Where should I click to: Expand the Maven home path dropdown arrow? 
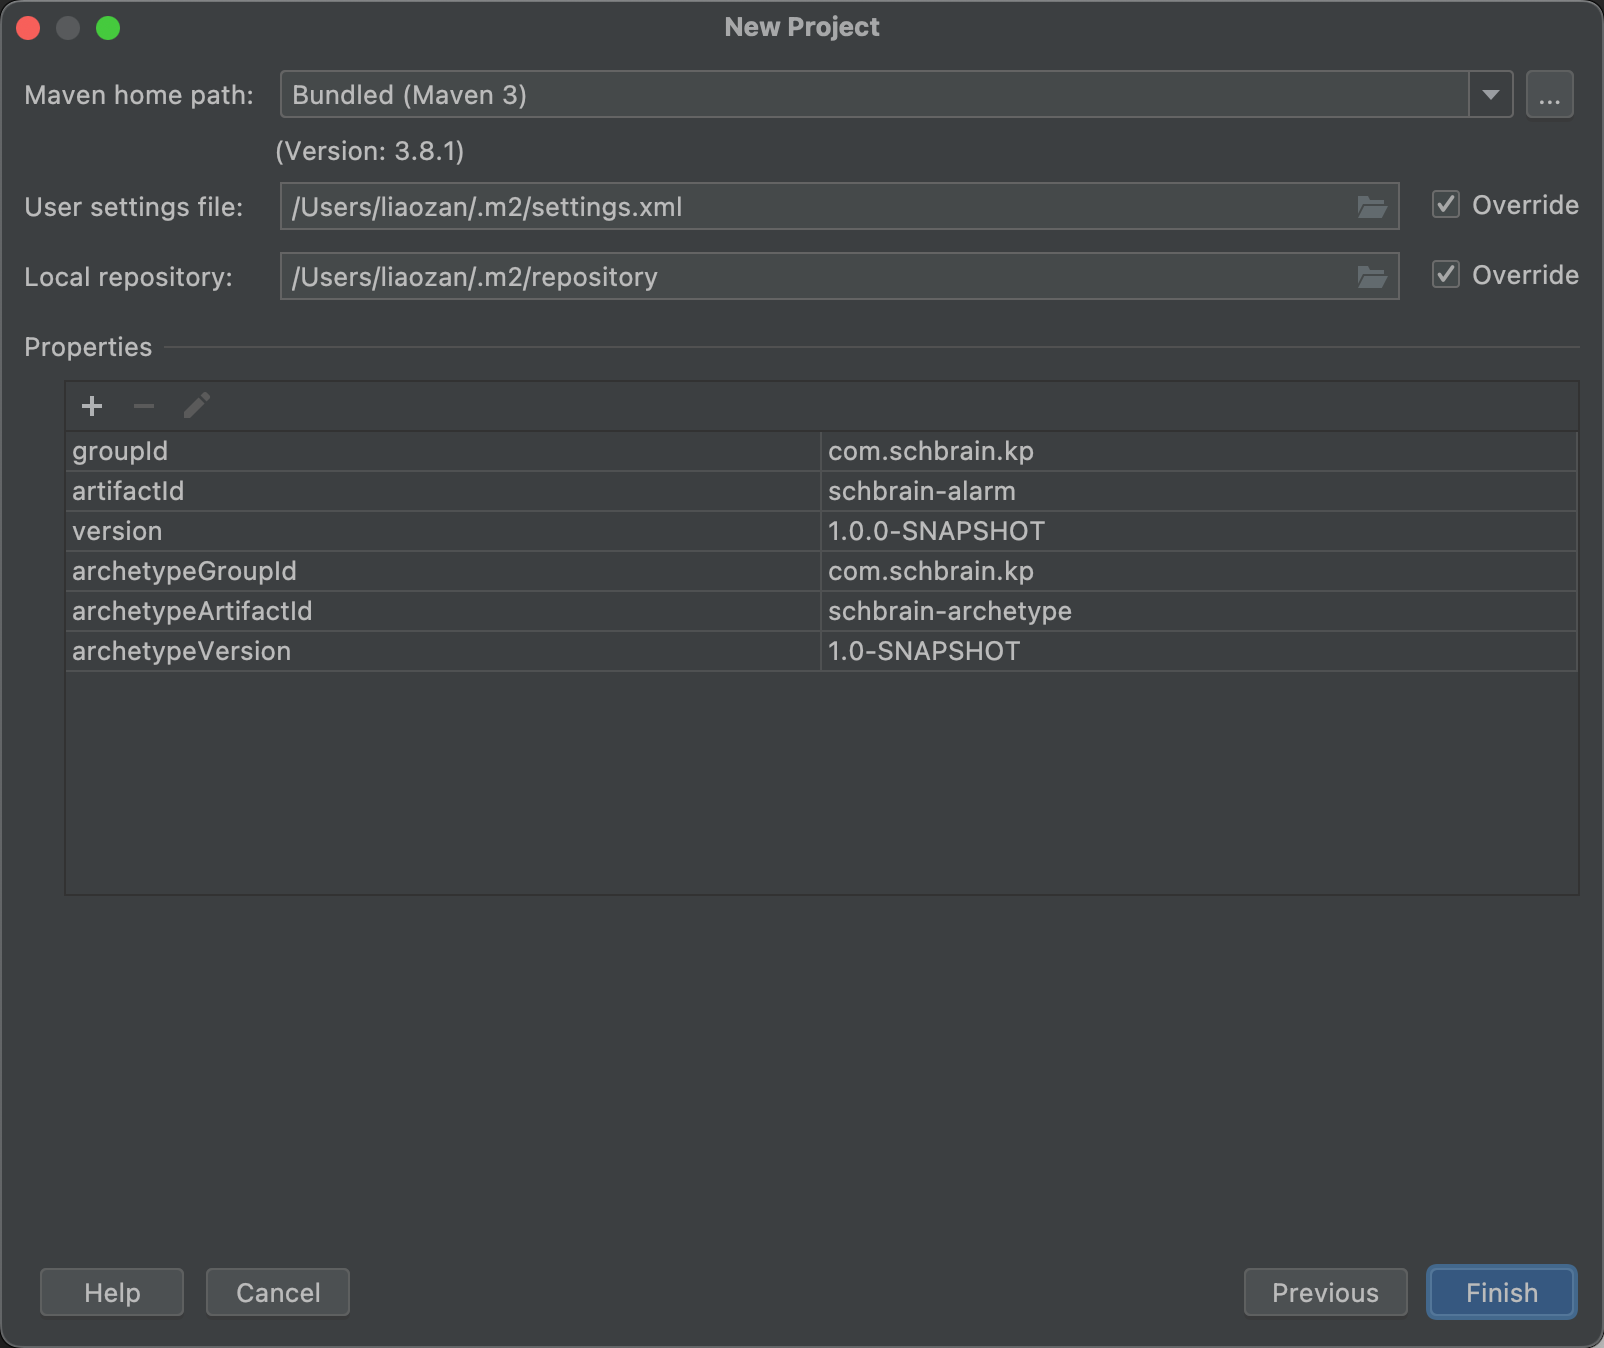[1490, 95]
